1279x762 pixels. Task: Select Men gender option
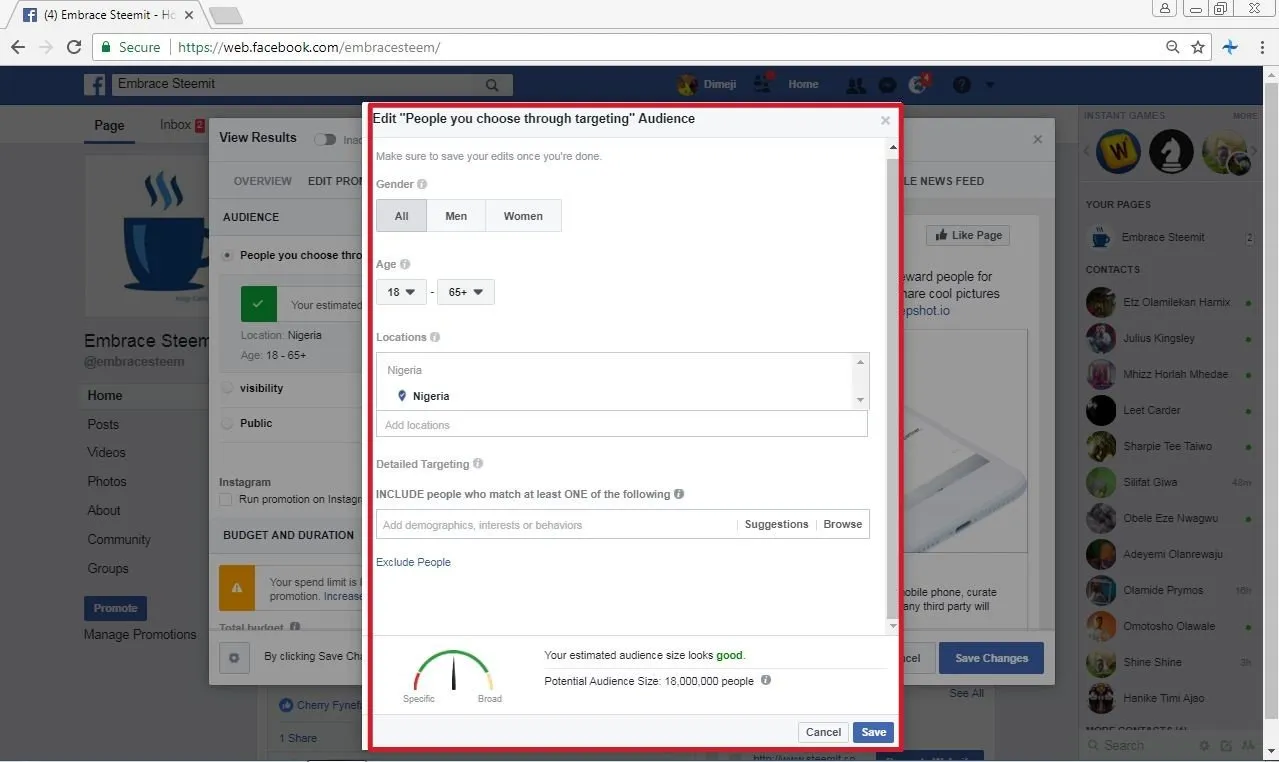tap(456, 216)
